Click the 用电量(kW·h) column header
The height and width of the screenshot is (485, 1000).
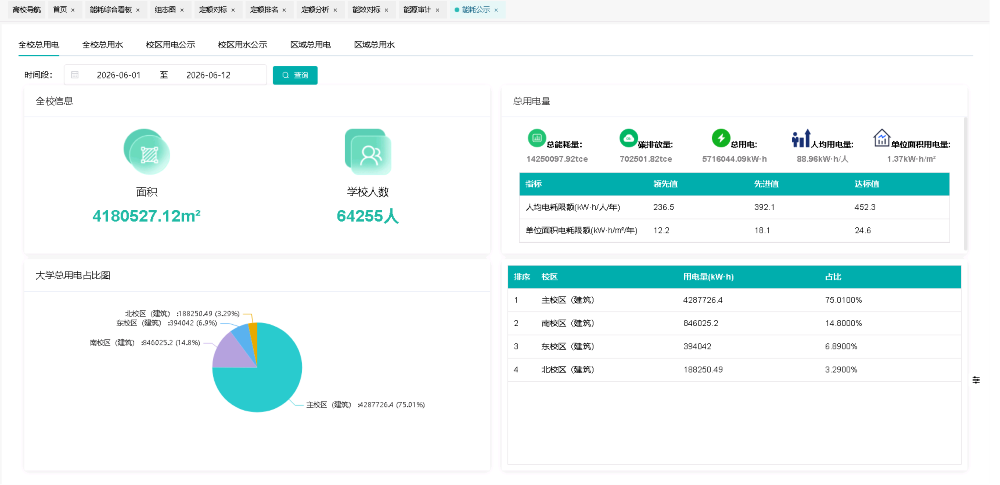click(x=709, y=277)
